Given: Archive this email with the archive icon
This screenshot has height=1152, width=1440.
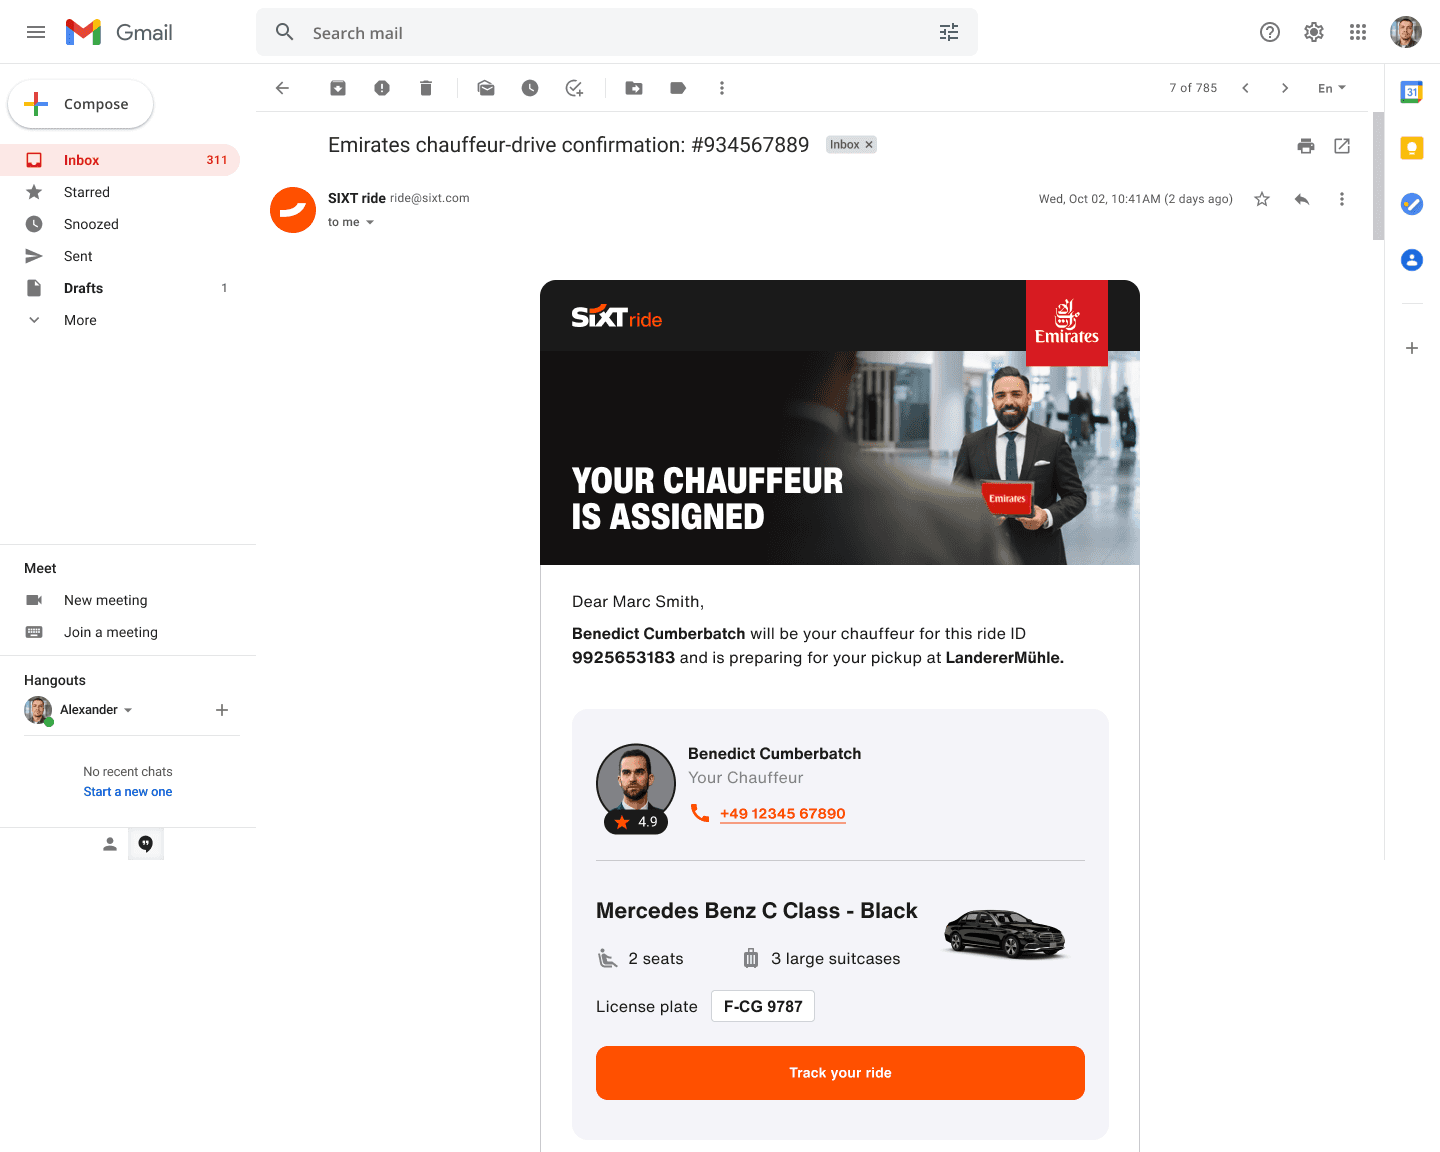Looking at the screenshot, I should (x=338, y=88).
